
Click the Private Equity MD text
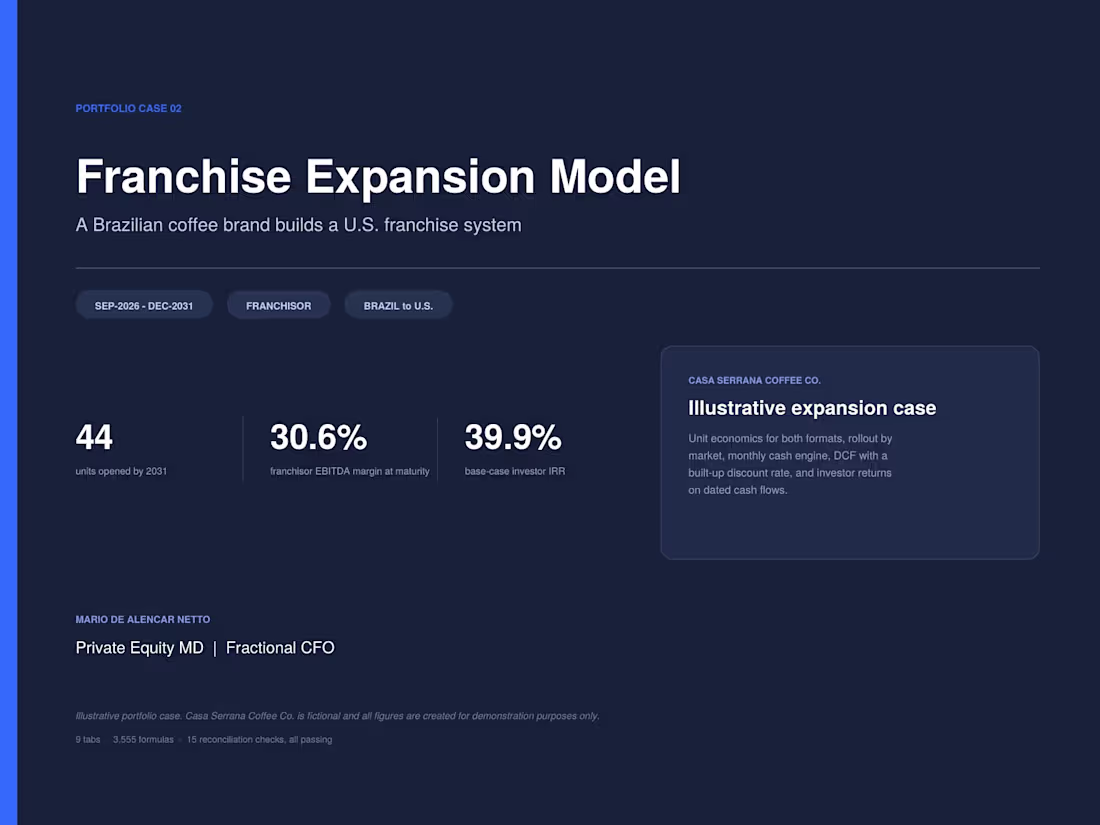point(140,648)
